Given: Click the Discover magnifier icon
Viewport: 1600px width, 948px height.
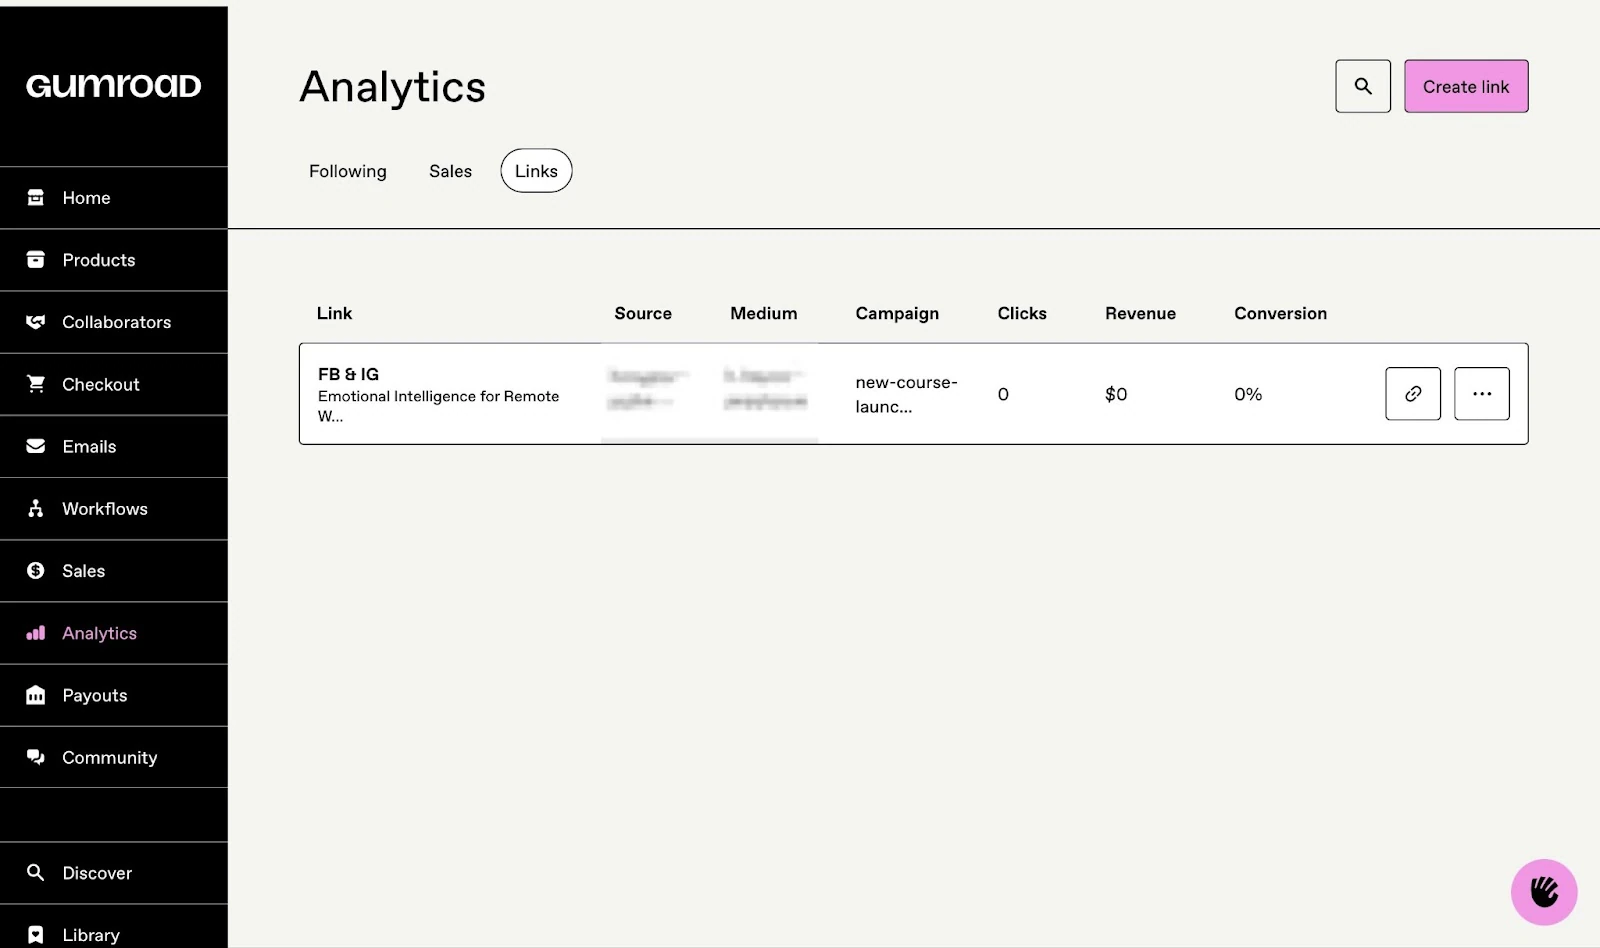Looking at the screenshot, I should click(36, 872).
